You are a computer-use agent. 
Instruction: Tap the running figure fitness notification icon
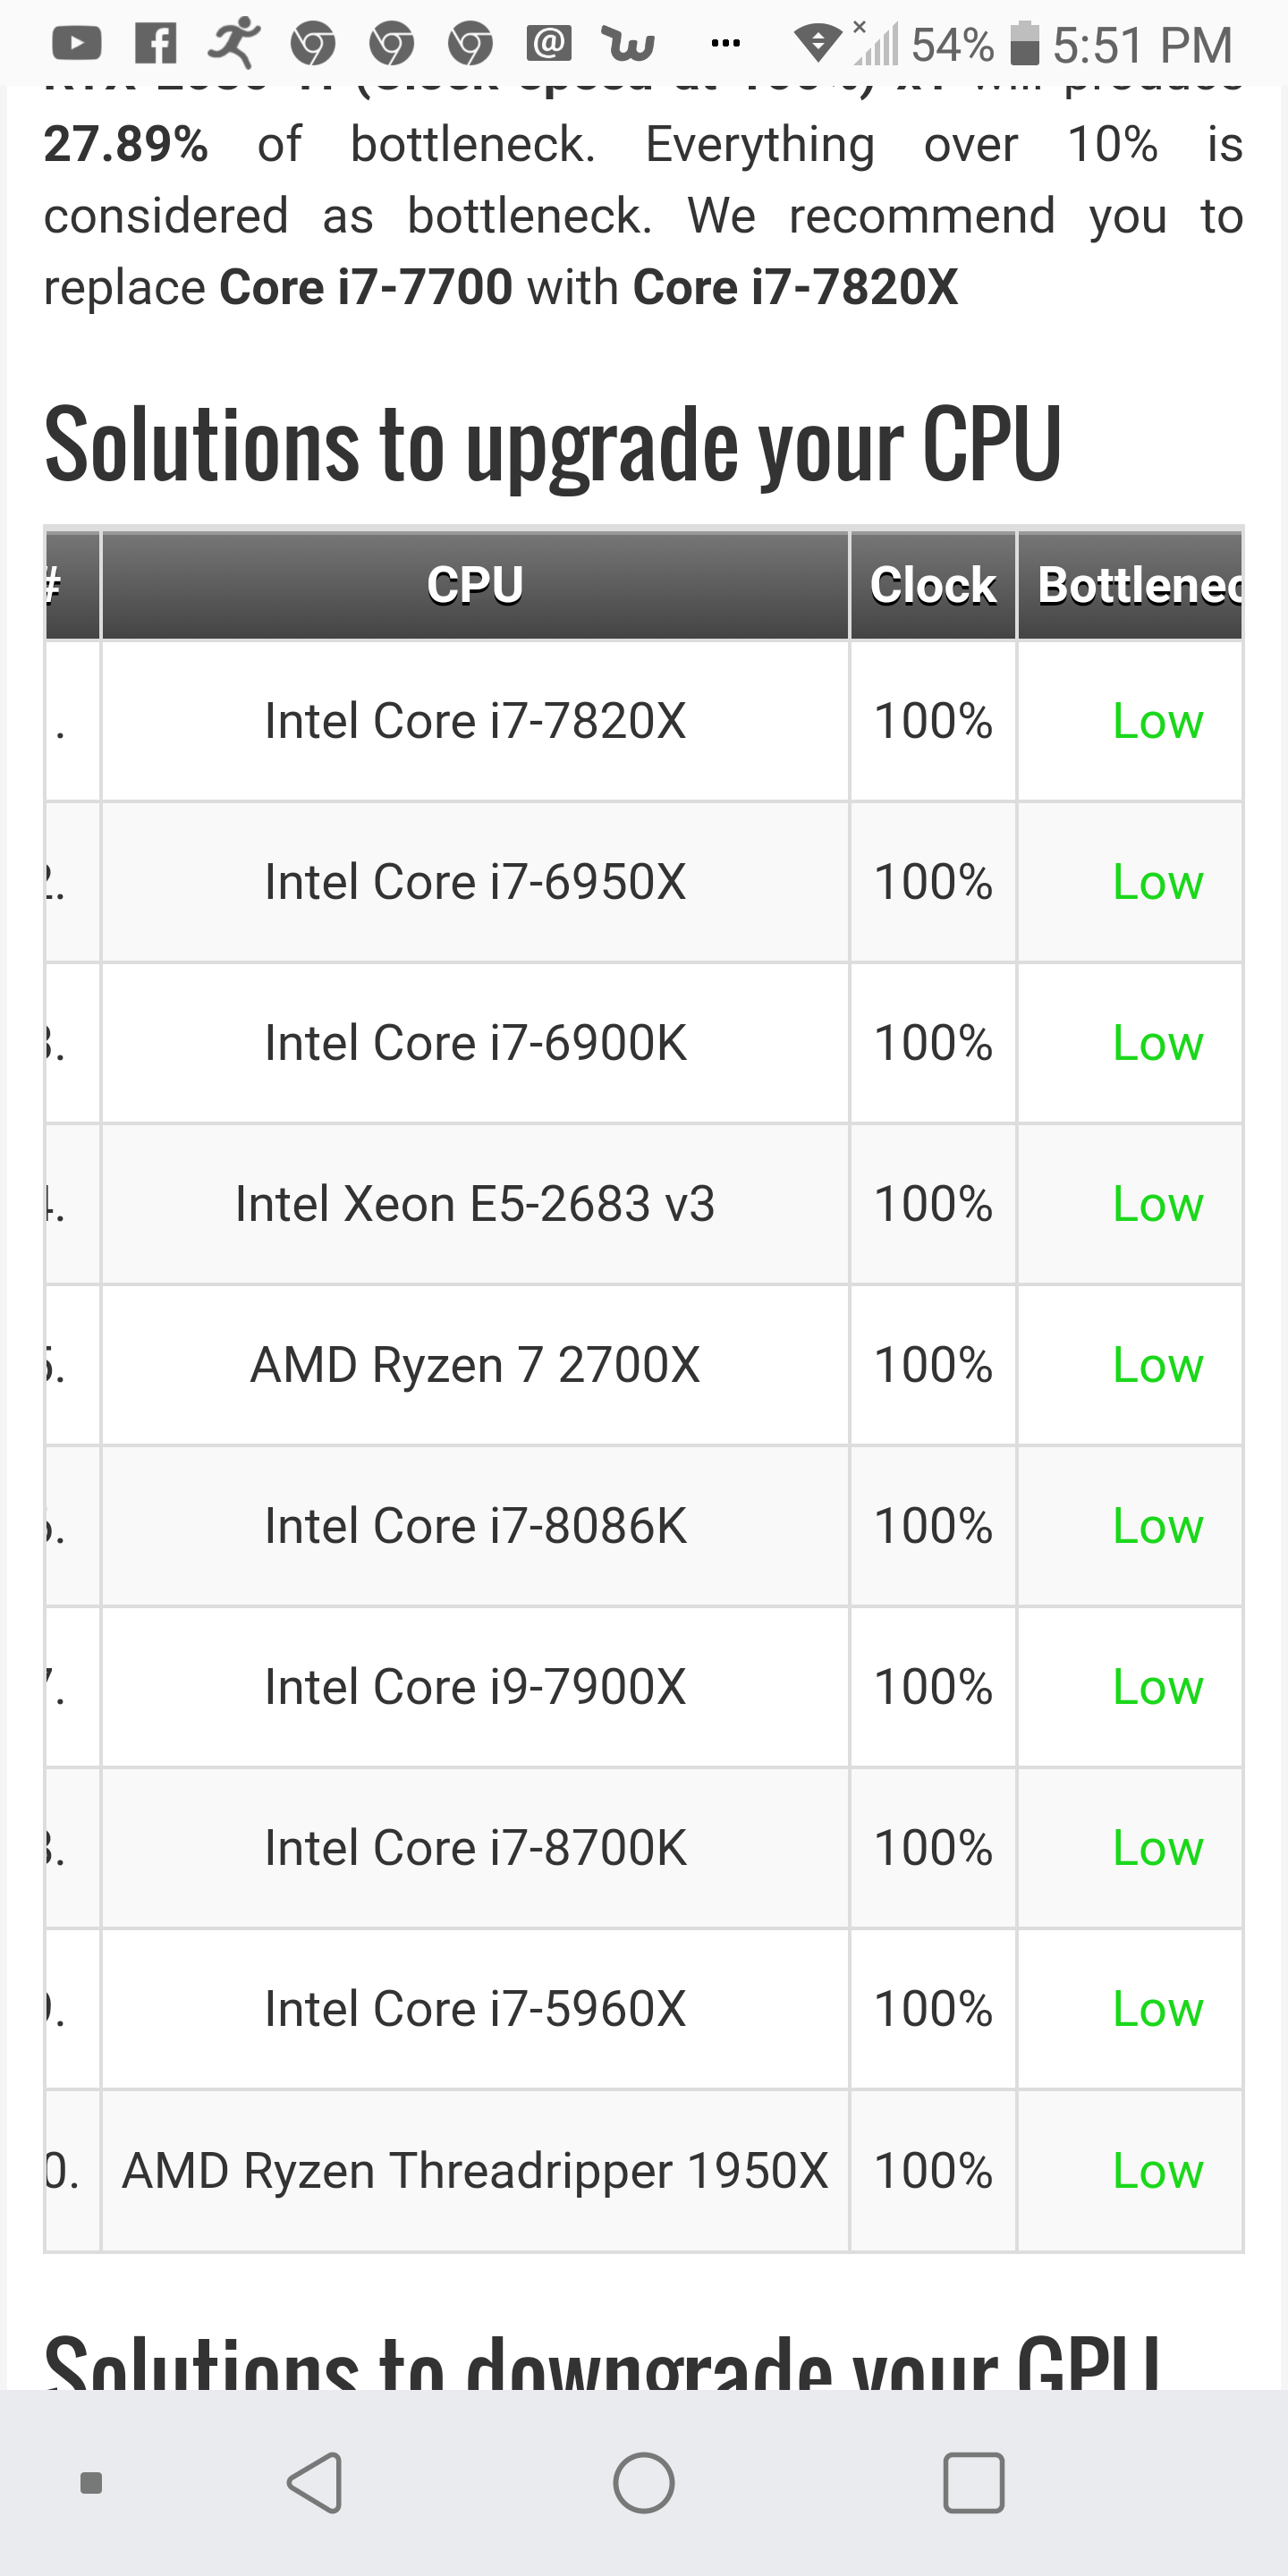pyautogui.click(x=235, y=43)
